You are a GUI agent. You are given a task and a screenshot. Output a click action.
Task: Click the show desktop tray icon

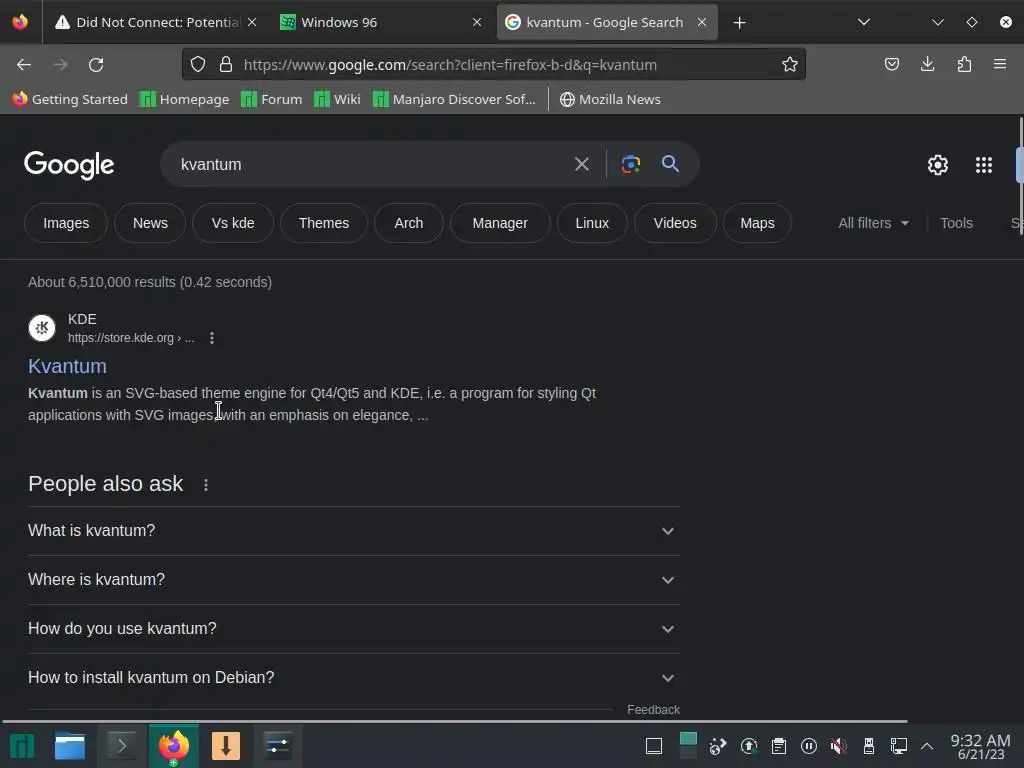654,746
